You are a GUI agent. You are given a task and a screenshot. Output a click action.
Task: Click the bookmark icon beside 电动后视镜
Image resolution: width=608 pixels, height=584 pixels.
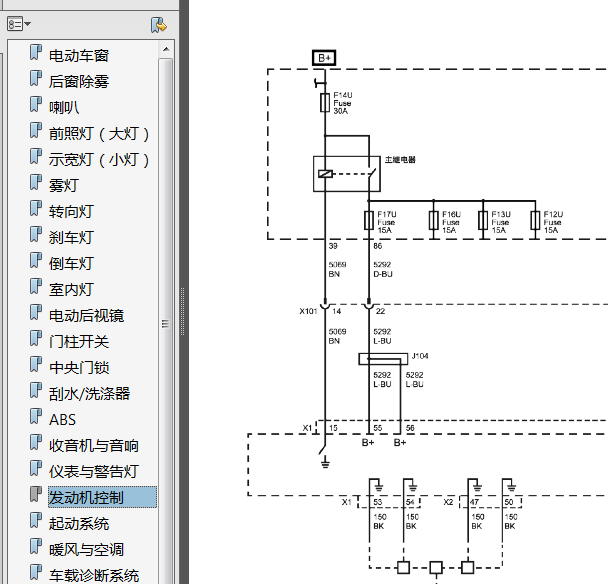[x=36, y=312]
